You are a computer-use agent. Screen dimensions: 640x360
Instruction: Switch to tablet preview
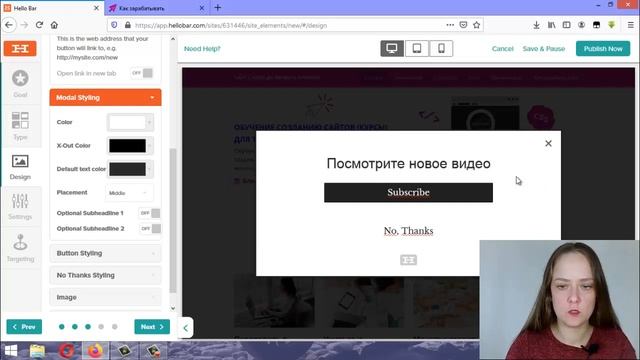(417, 49)
